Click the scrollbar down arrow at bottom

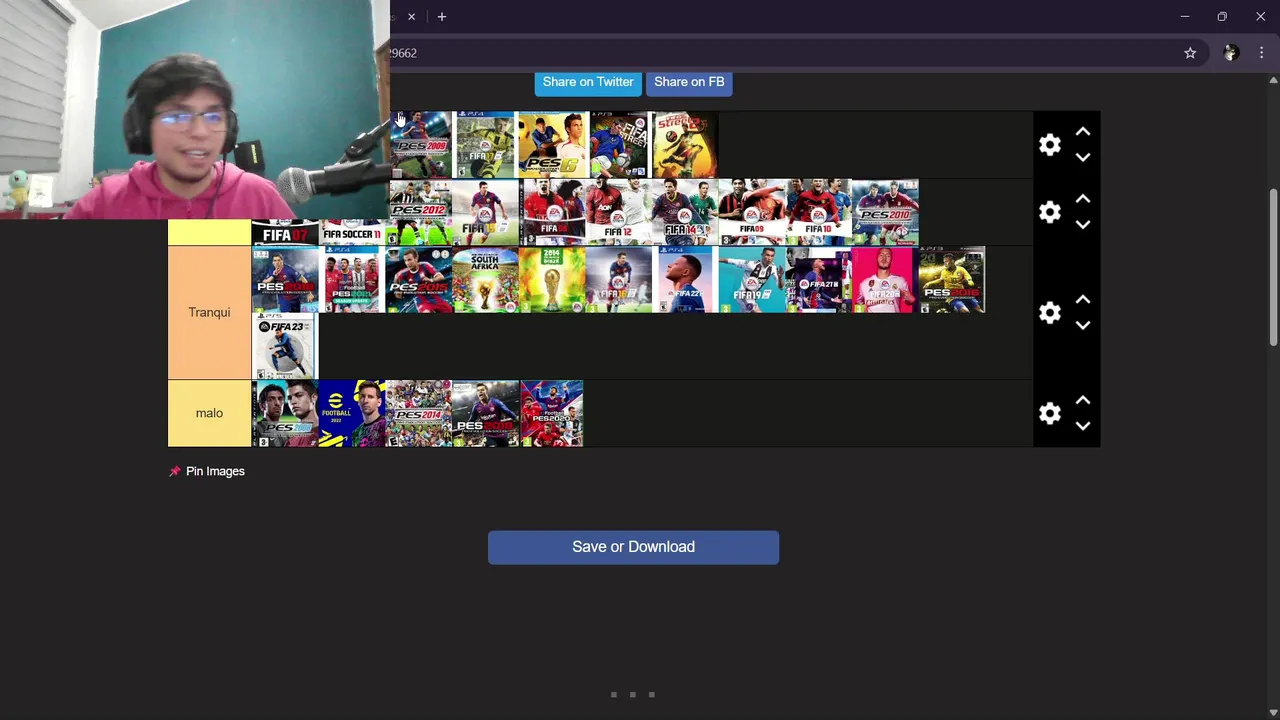pyautogui.click(x=1273, y=712)
